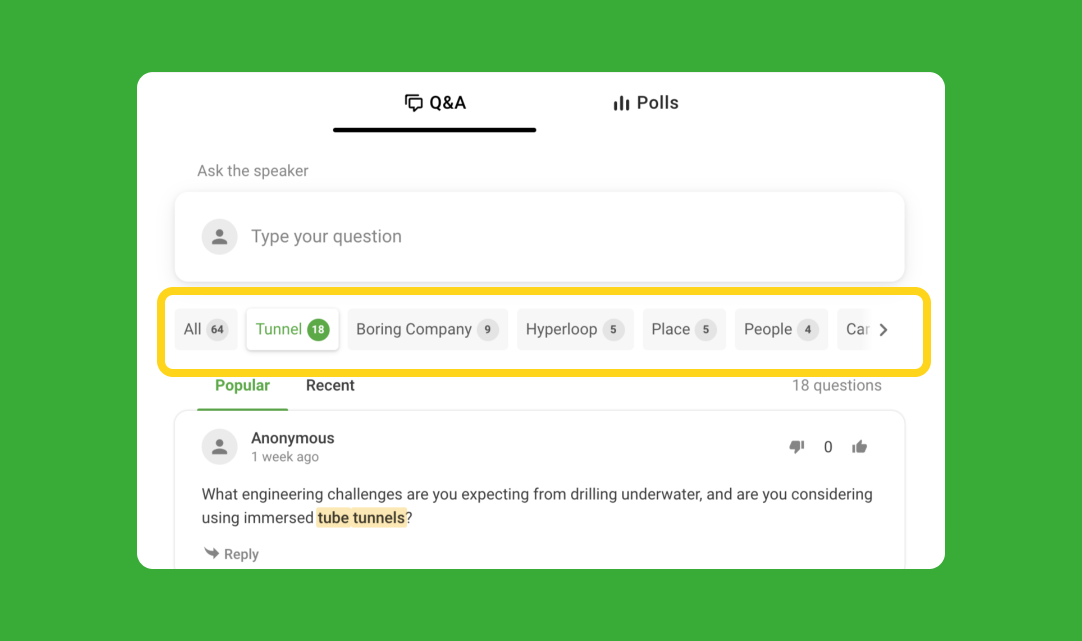Open the Popular questions tab
The image size is (1082, 641).
(x=242, y=386)
